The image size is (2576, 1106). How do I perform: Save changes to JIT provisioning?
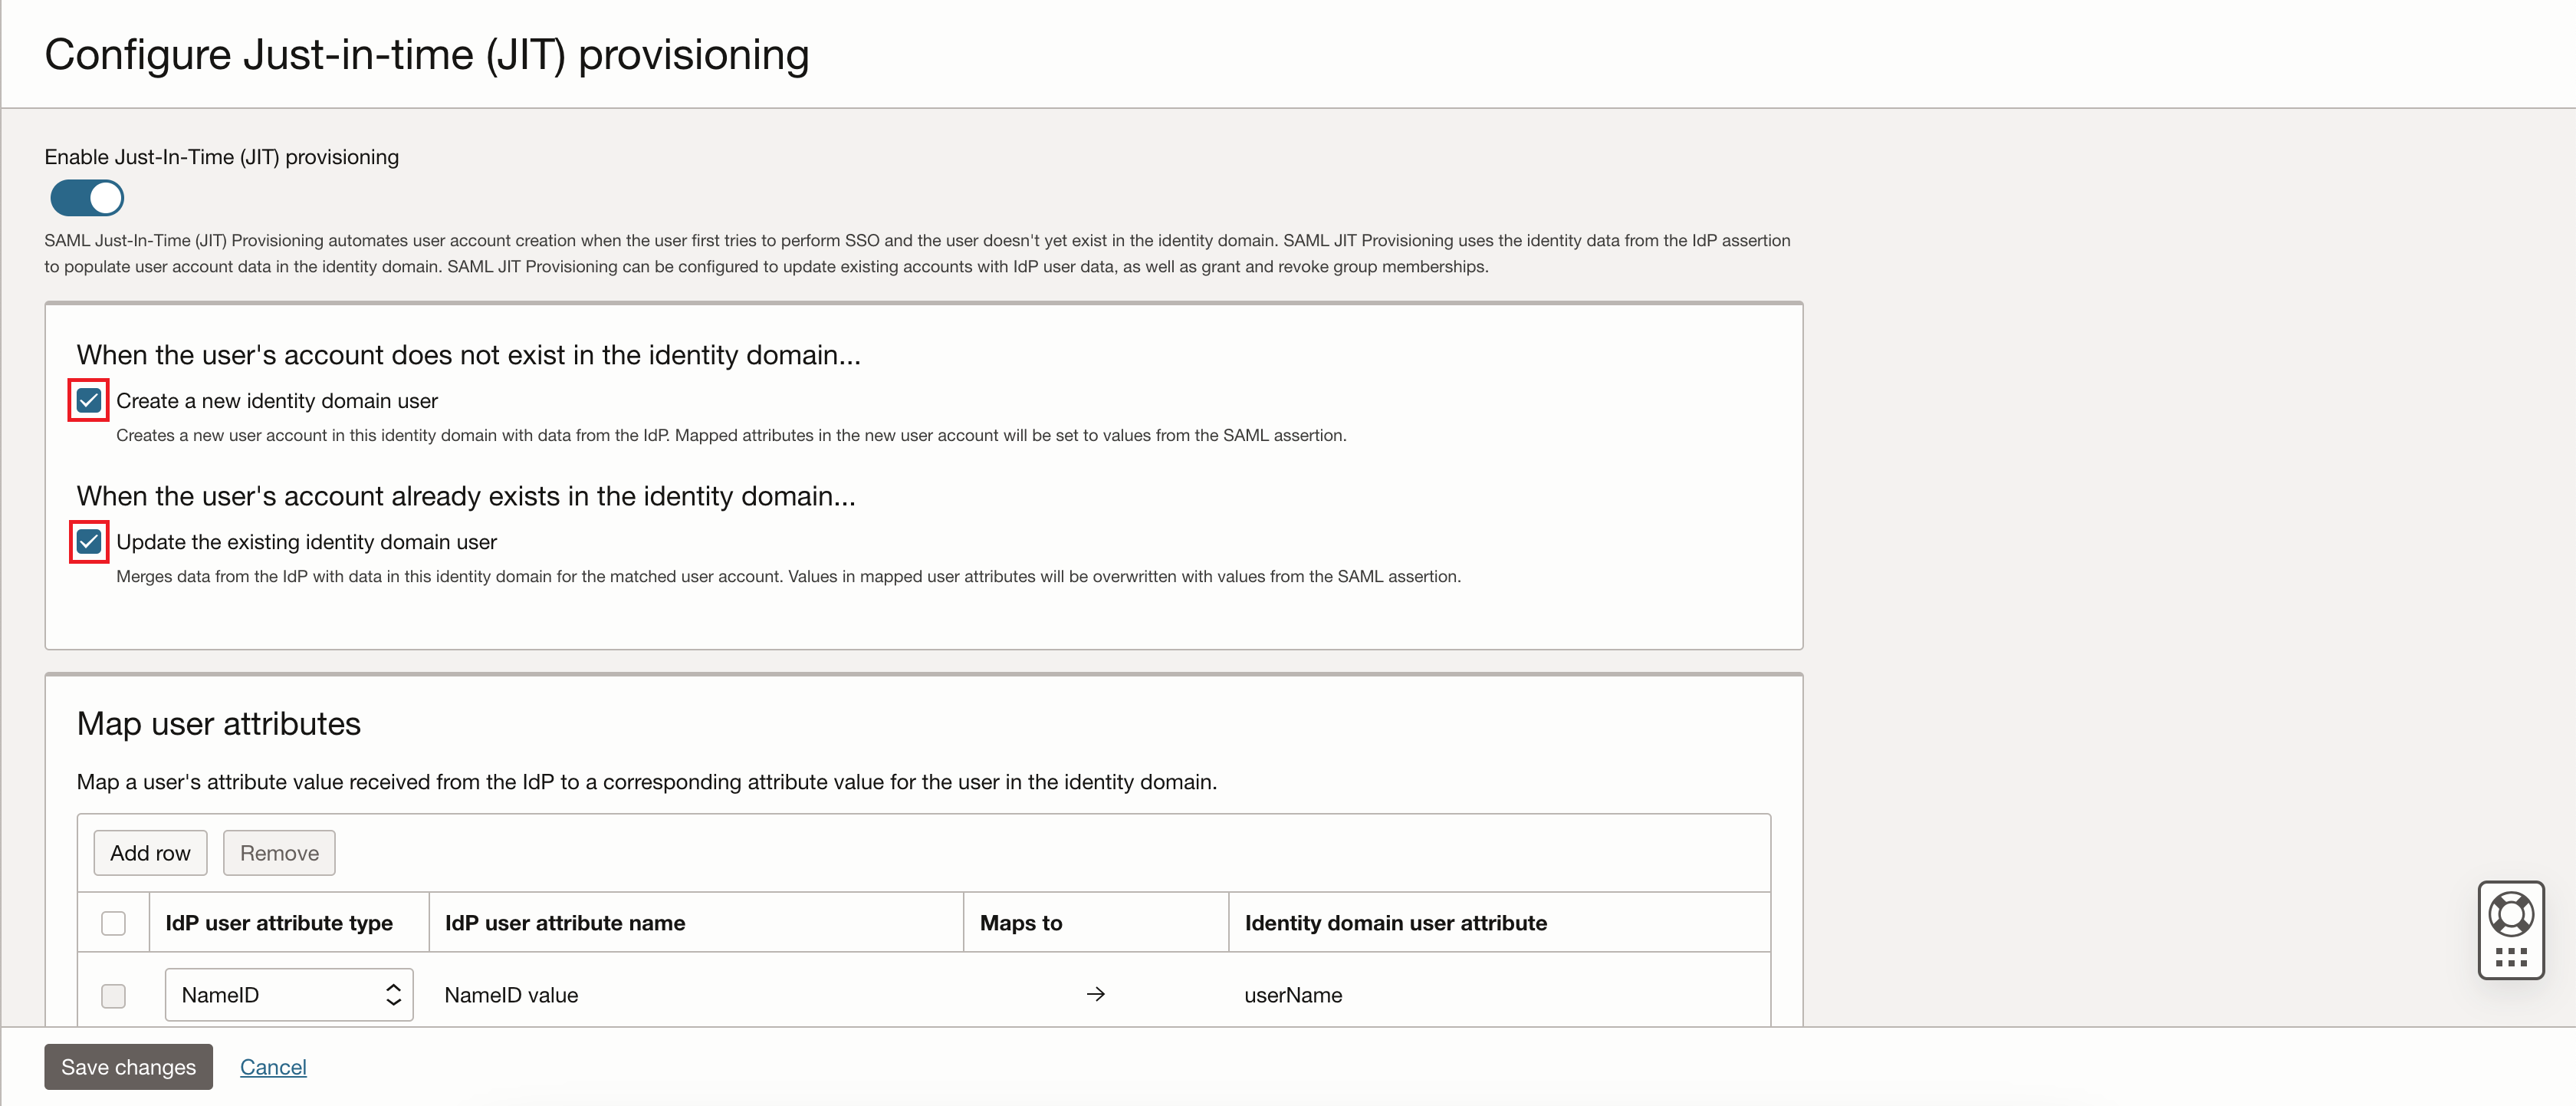tap(128, 1066)
